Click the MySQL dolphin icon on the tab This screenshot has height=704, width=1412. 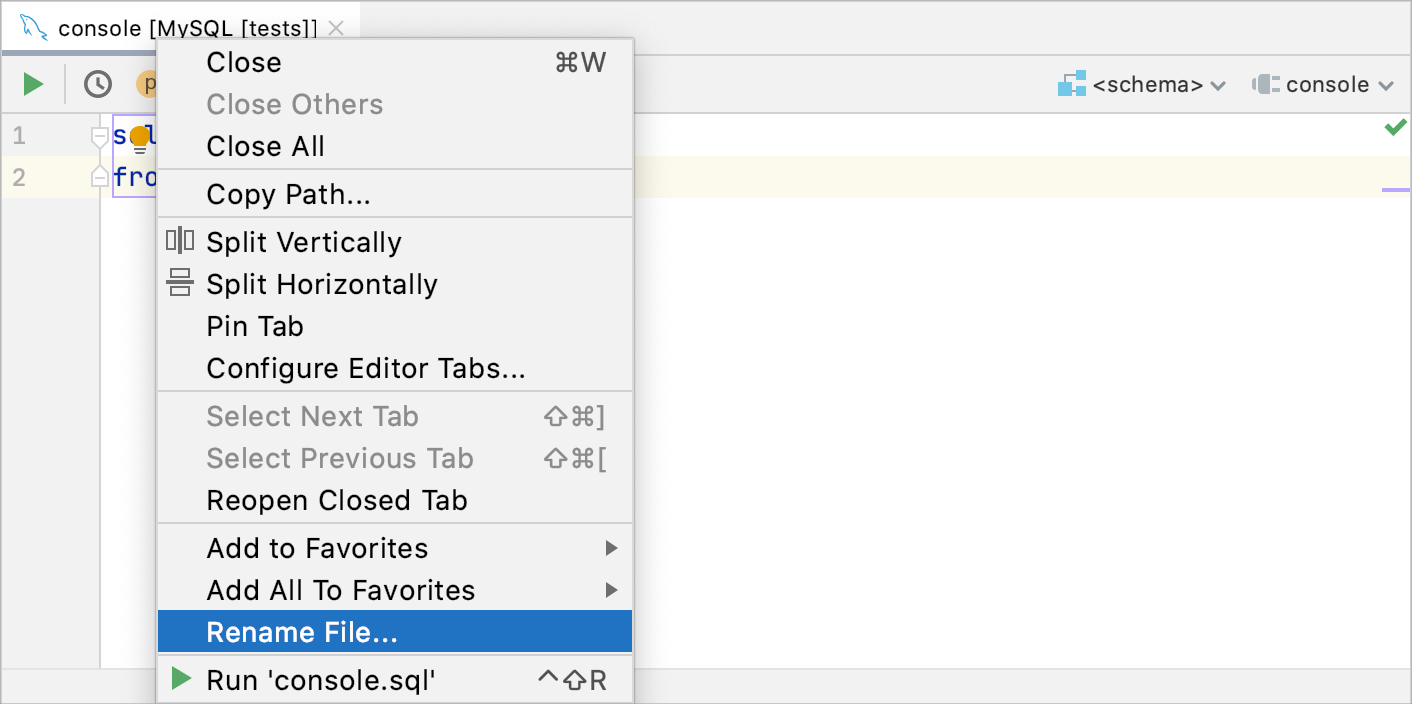point(30,26)
